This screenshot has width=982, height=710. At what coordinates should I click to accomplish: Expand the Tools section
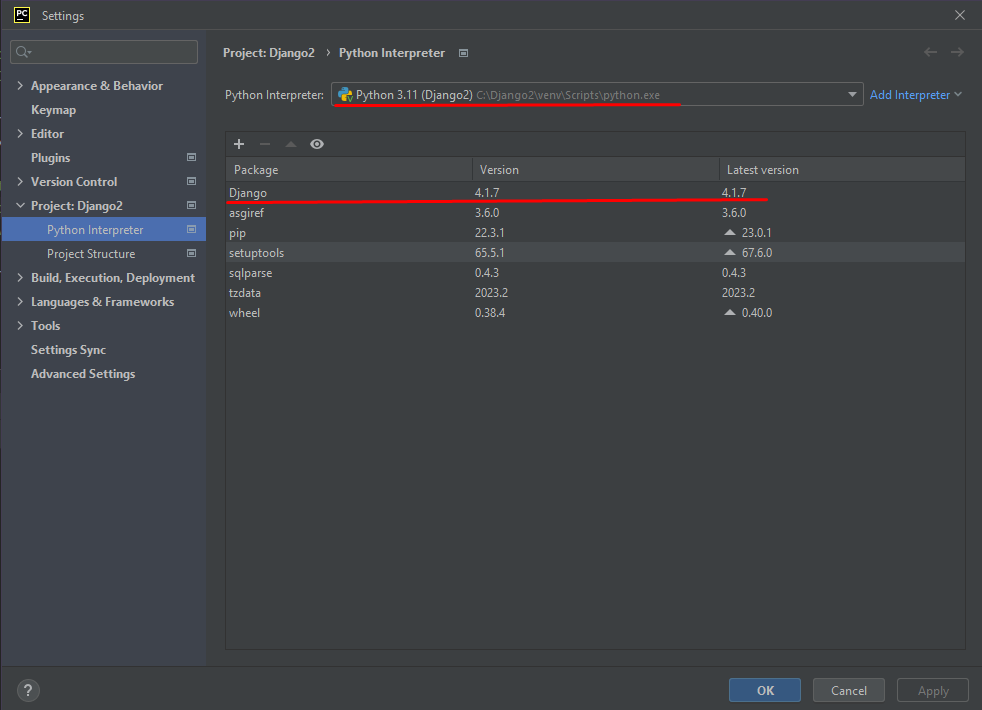20,326
